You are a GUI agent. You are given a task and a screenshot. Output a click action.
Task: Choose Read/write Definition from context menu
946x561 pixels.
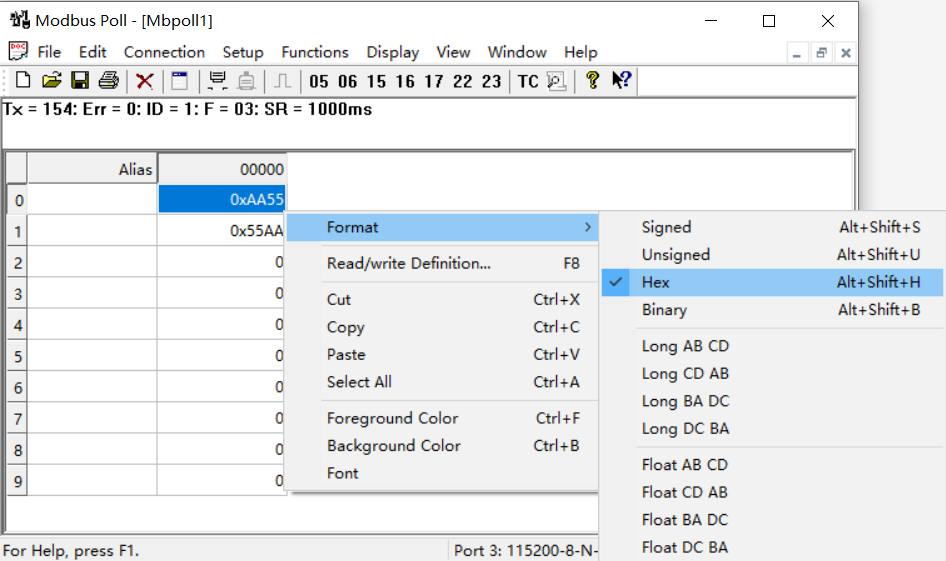click(442, 264)
